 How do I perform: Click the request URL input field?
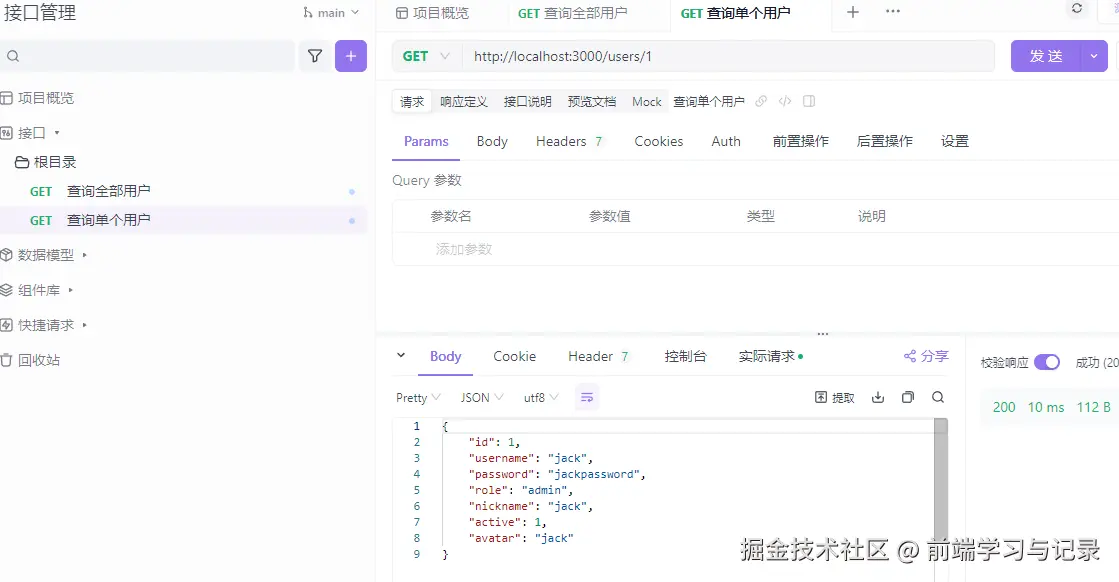pyautogui.click(x=728, y=56)
